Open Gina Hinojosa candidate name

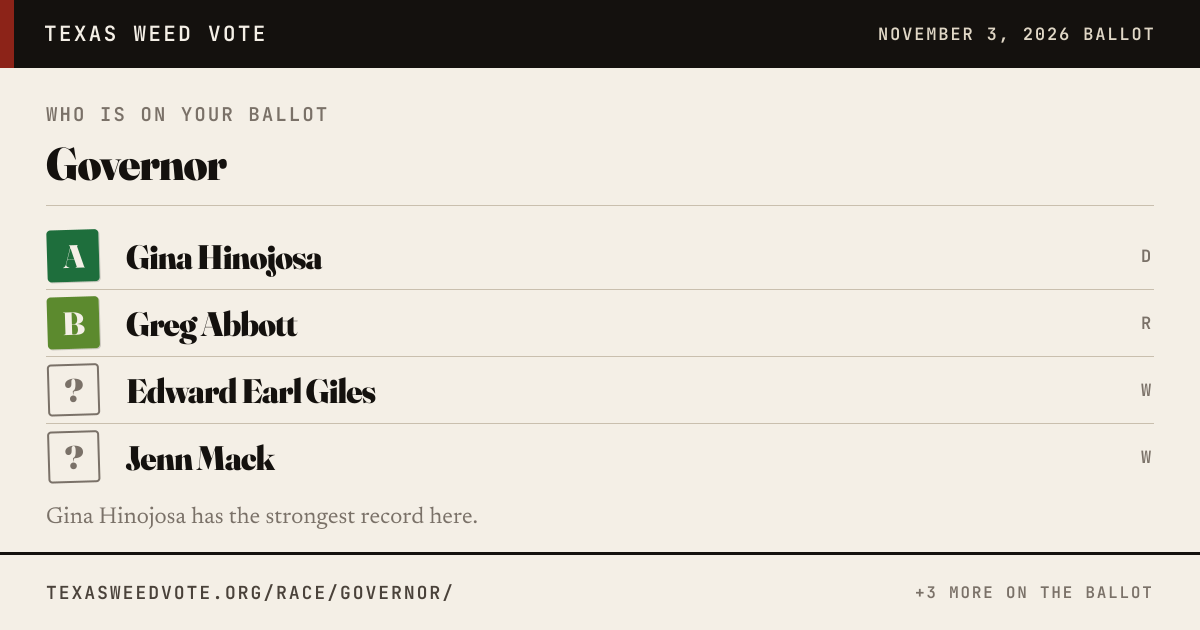click(x=224, y=258)
